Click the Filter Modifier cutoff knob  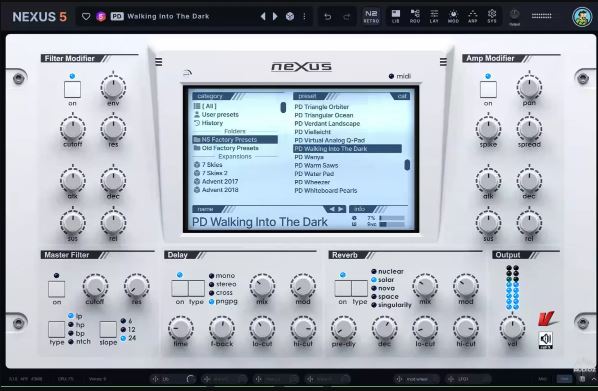coord(72,129)
